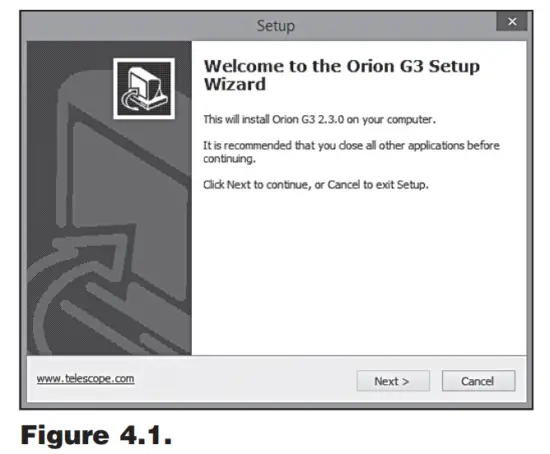Image resolution: width=550 pixels, height=454 pixels.
Task: Click the empty white area of wizard page
Action: point(358,274)
